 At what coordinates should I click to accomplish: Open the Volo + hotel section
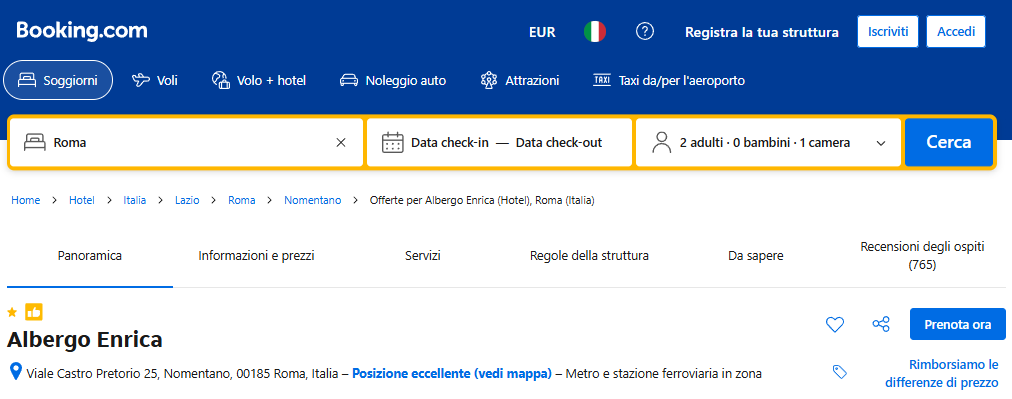(259, 81)
